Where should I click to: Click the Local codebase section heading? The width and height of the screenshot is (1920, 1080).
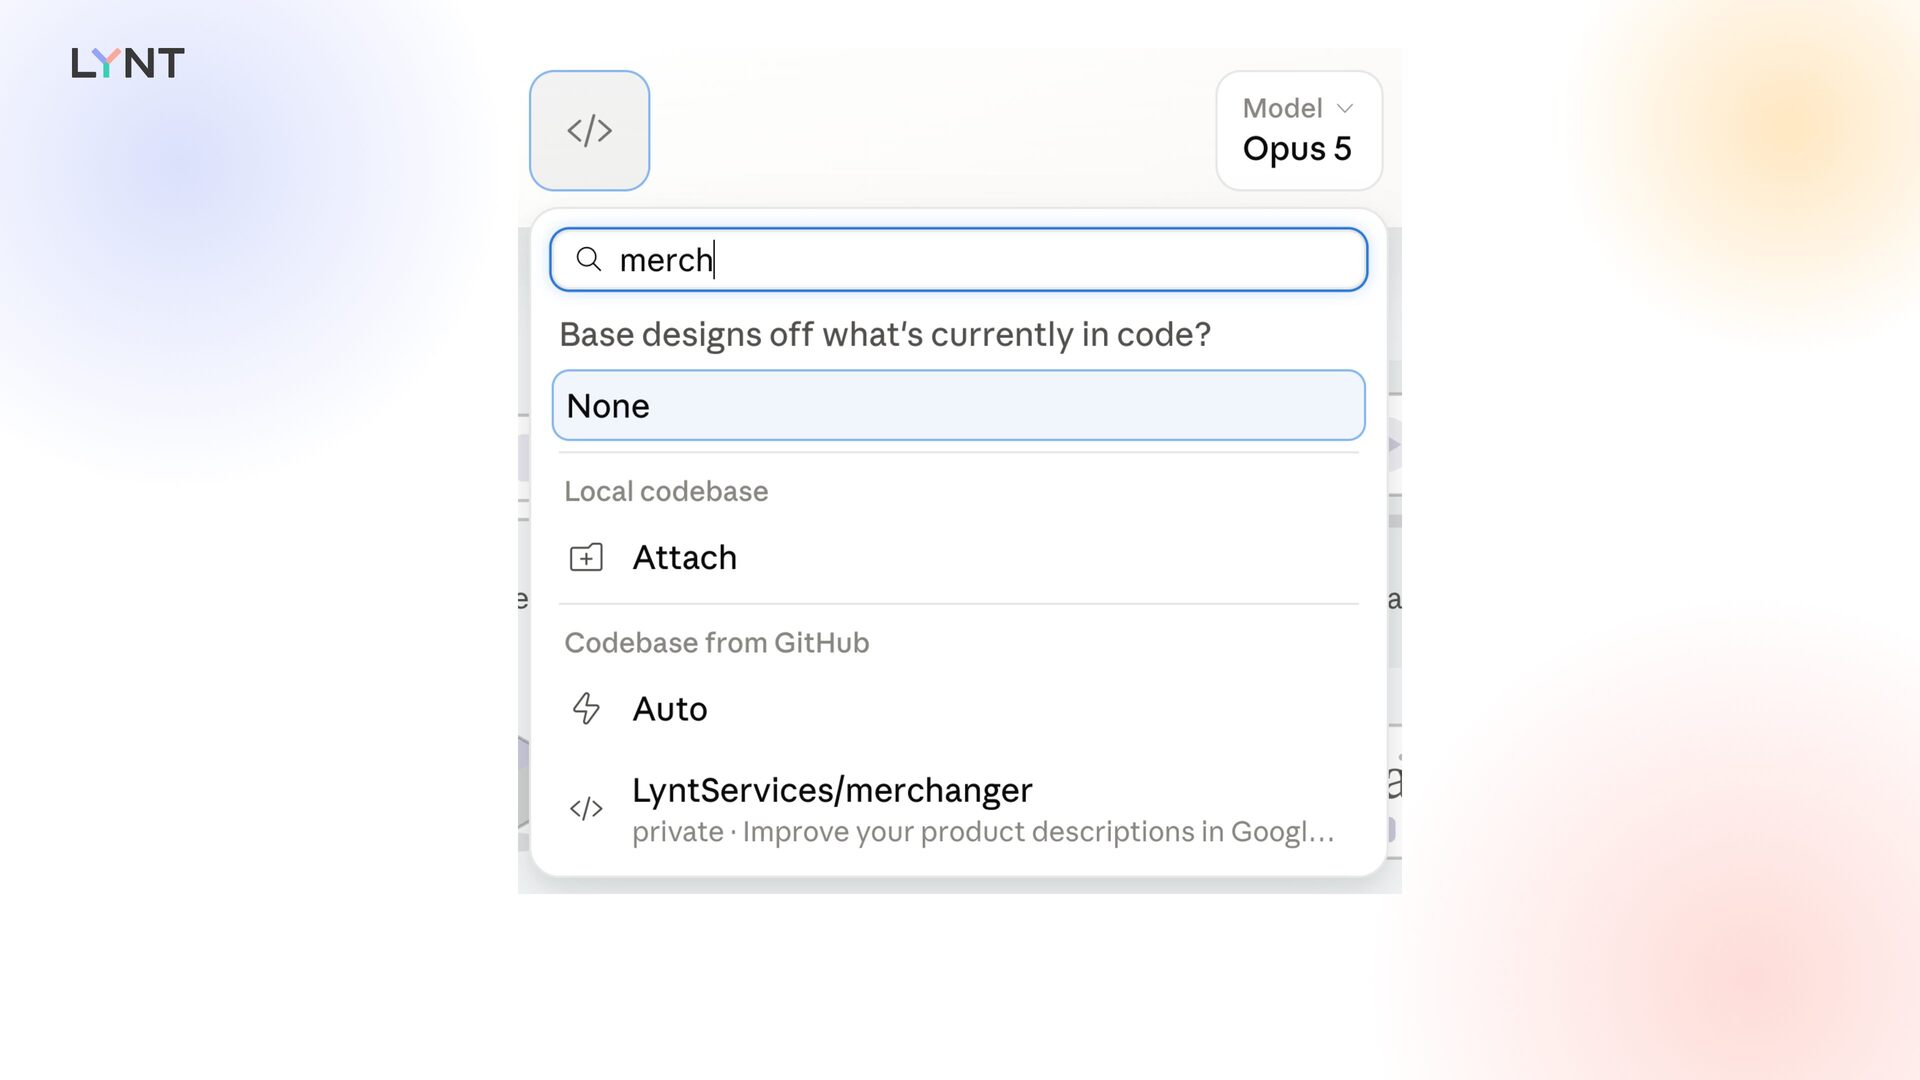[666, 491]
